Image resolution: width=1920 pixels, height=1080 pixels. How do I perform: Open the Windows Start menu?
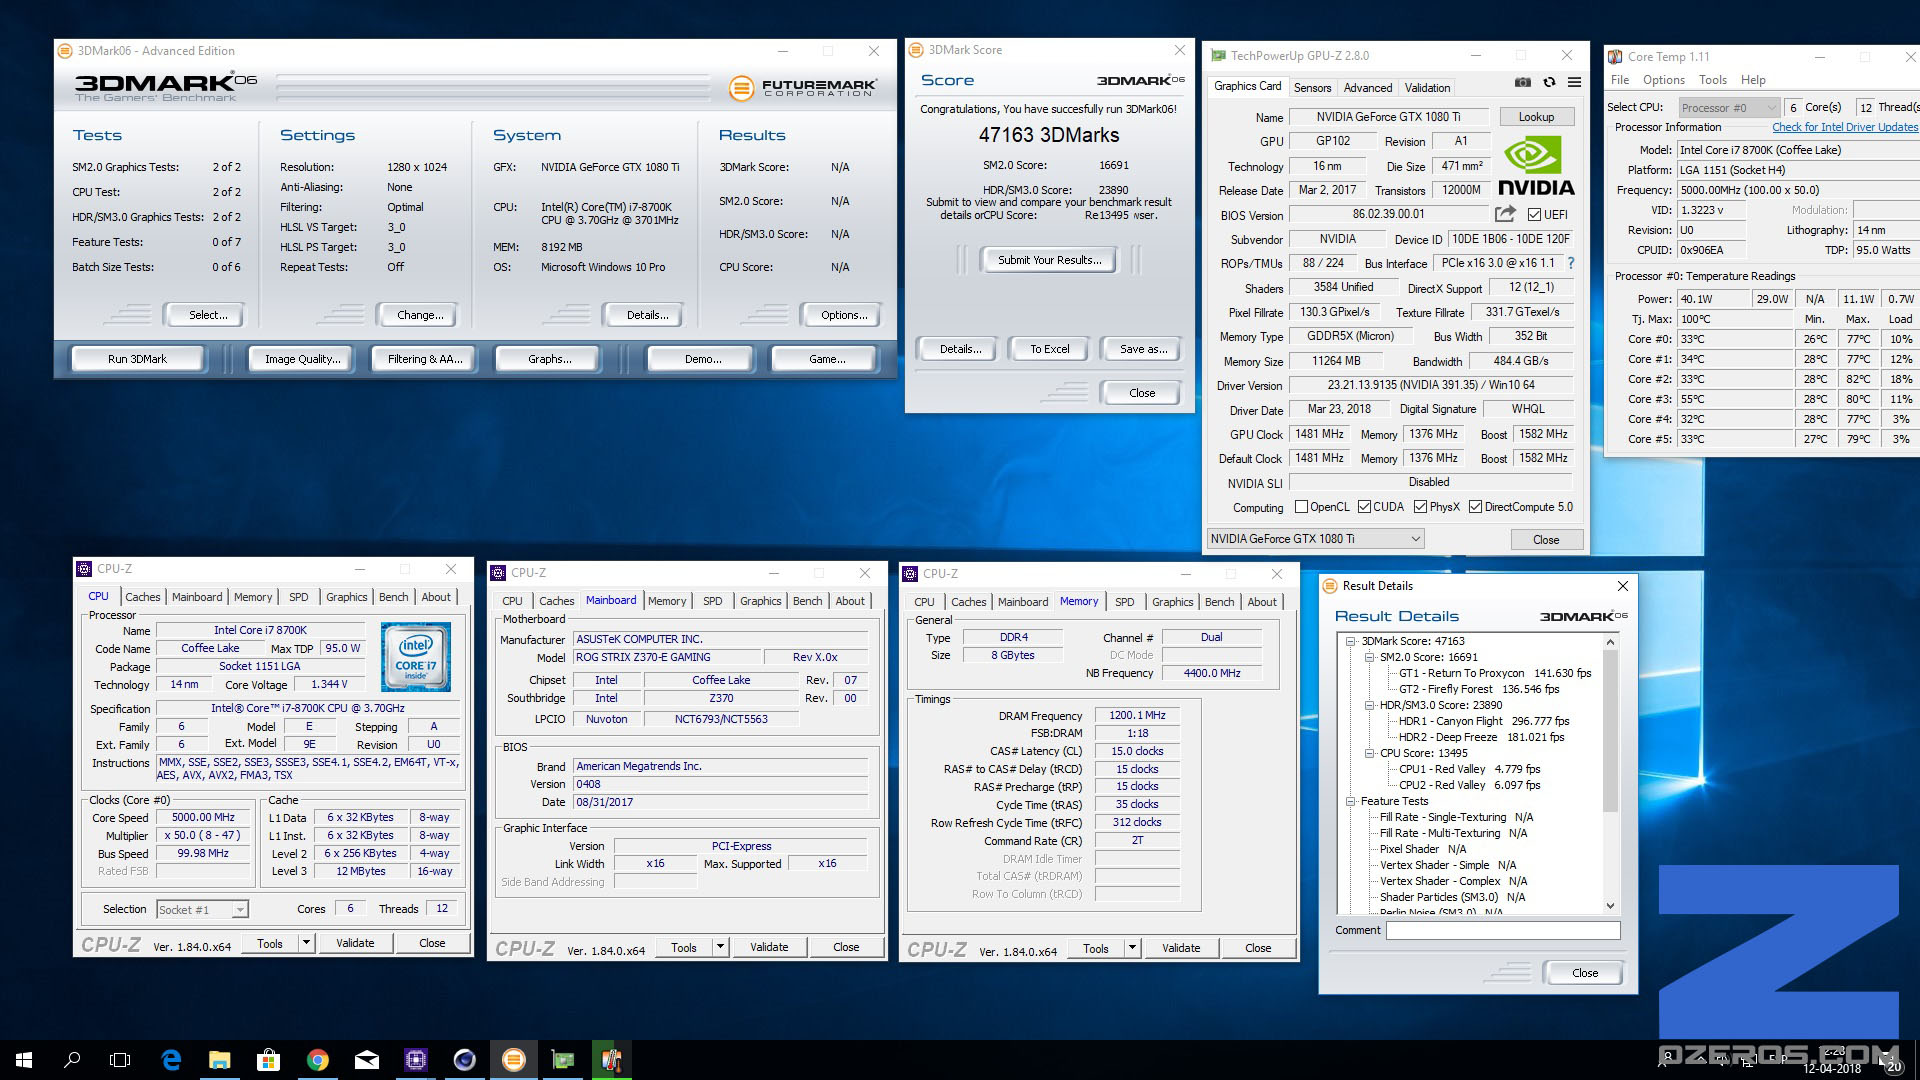tap(24, 1060)
